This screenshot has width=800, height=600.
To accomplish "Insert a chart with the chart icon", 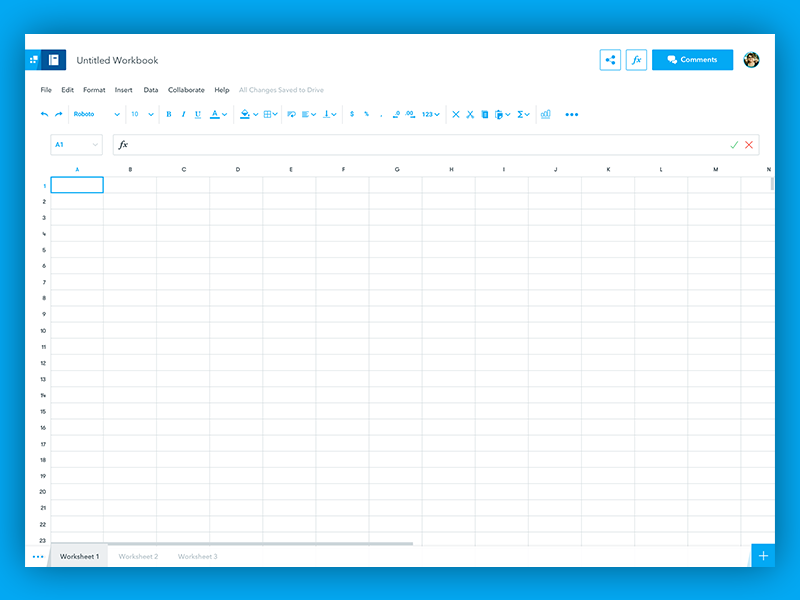I will [x=545, y=114].
